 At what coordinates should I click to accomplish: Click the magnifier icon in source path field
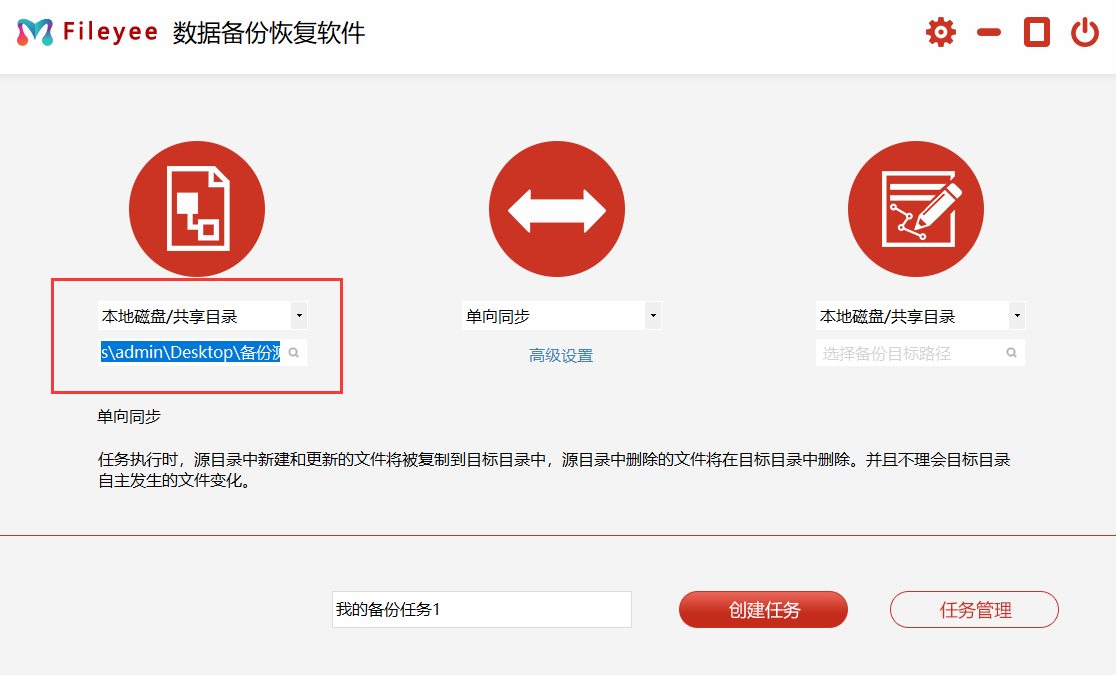coord(294,353)
